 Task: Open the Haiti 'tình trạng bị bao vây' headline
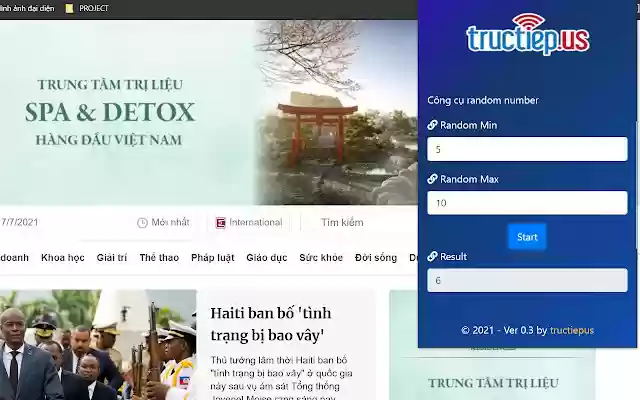click(271, 324)
